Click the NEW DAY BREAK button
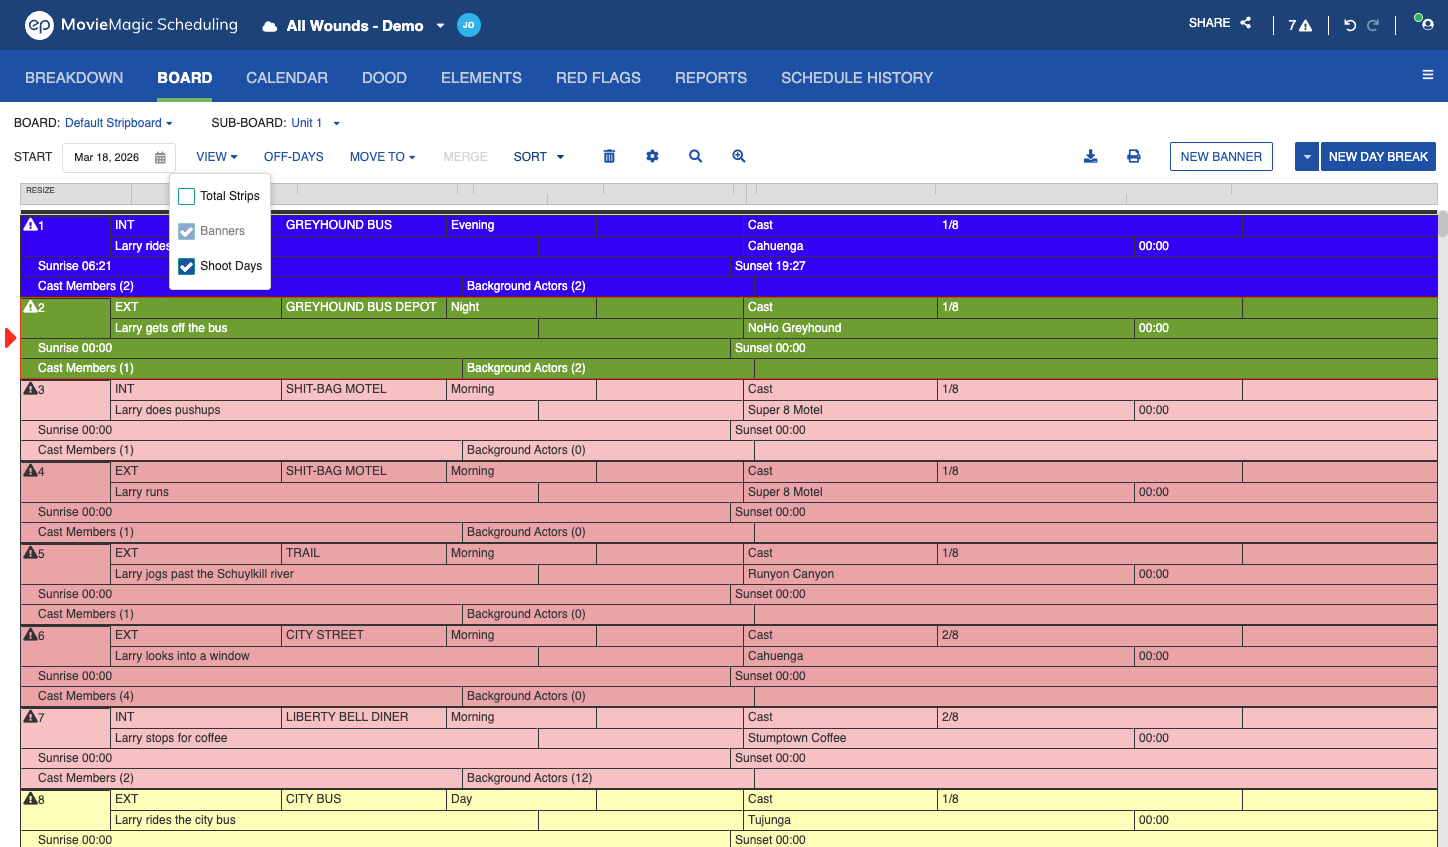The width and height of the screenshot is (1448, 847). 1378,156
